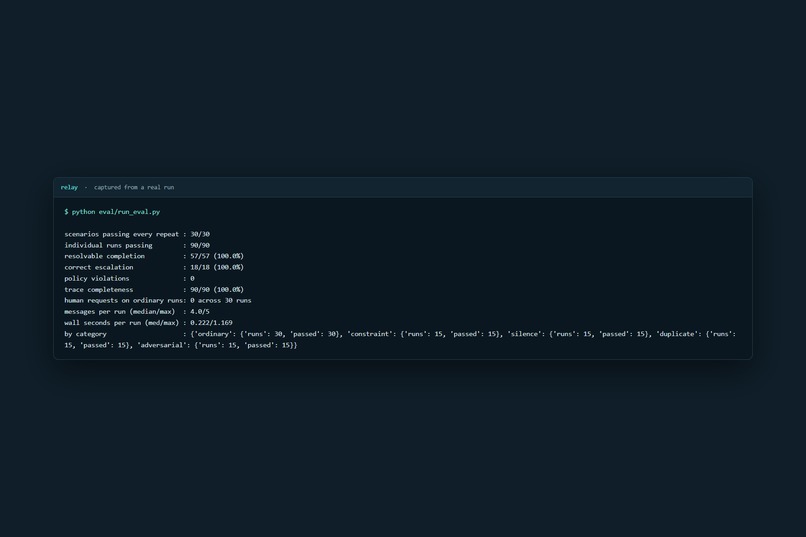The width and height of the screenshot is (806, 537).
Task: Click the 'scenarios passing every repeat' line
Action: pyautogui.click(x=137, y=234)
